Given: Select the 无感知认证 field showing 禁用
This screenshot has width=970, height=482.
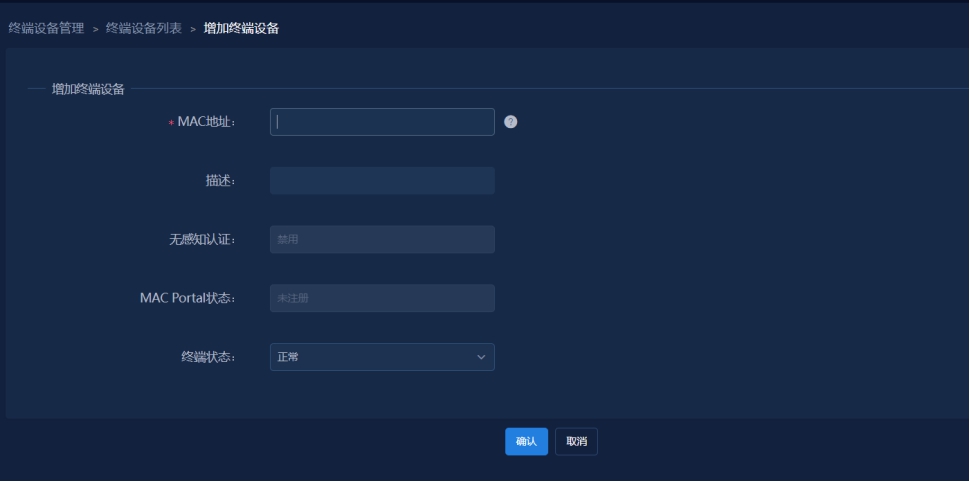Looking at the screenshot, I should [x=382, y=240].
